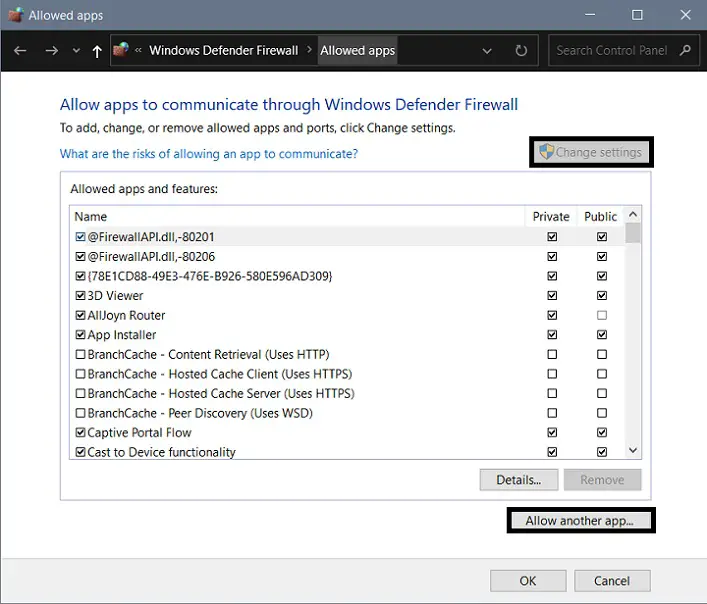This screenshot has height=604, width=707.
Task: Click the search magnifier icon
Action: (685, 50)
